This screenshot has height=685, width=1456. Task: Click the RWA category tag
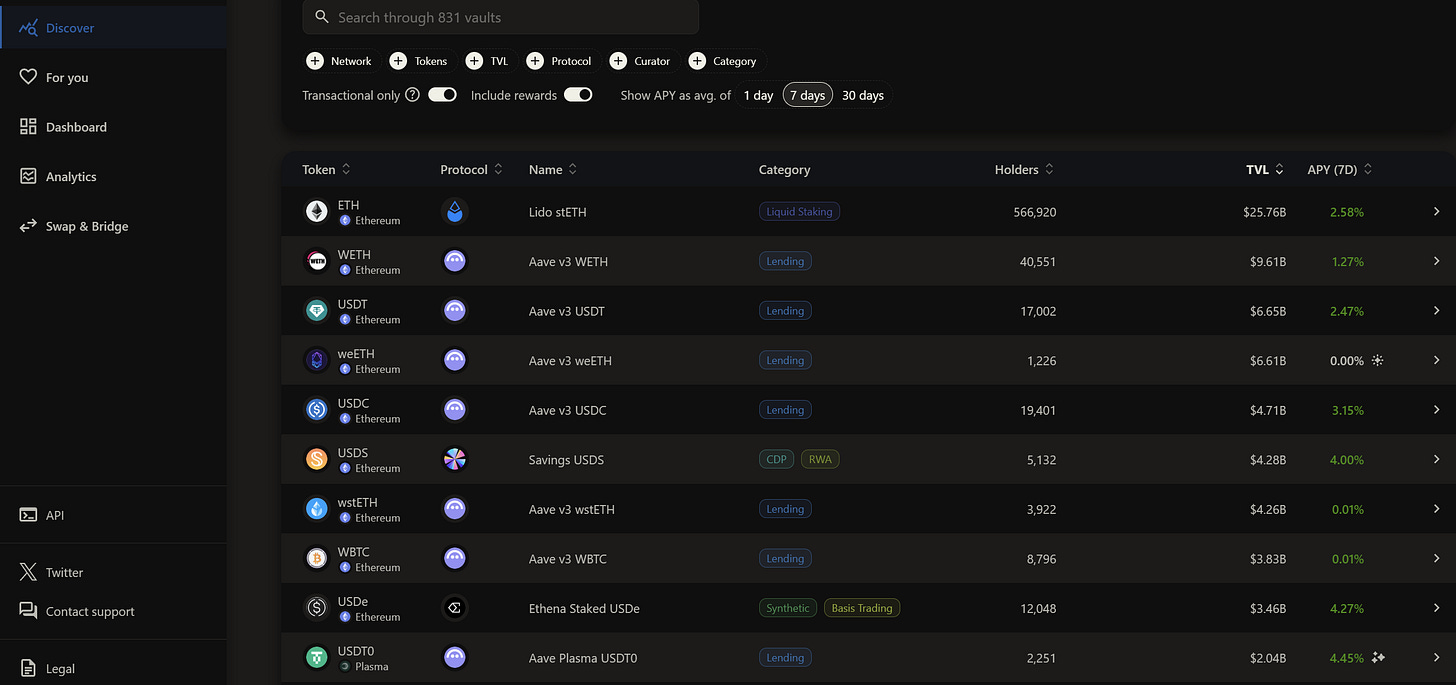click(820, 459)
